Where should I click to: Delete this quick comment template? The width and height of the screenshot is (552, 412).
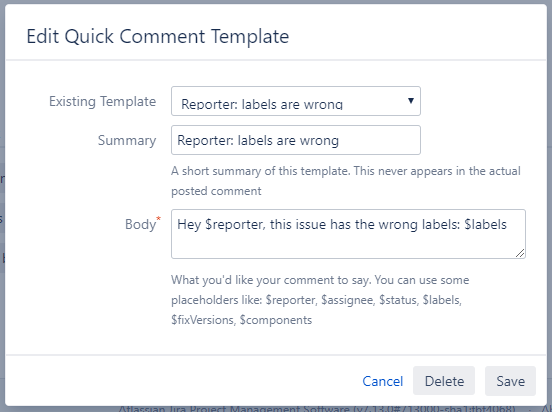444,381
